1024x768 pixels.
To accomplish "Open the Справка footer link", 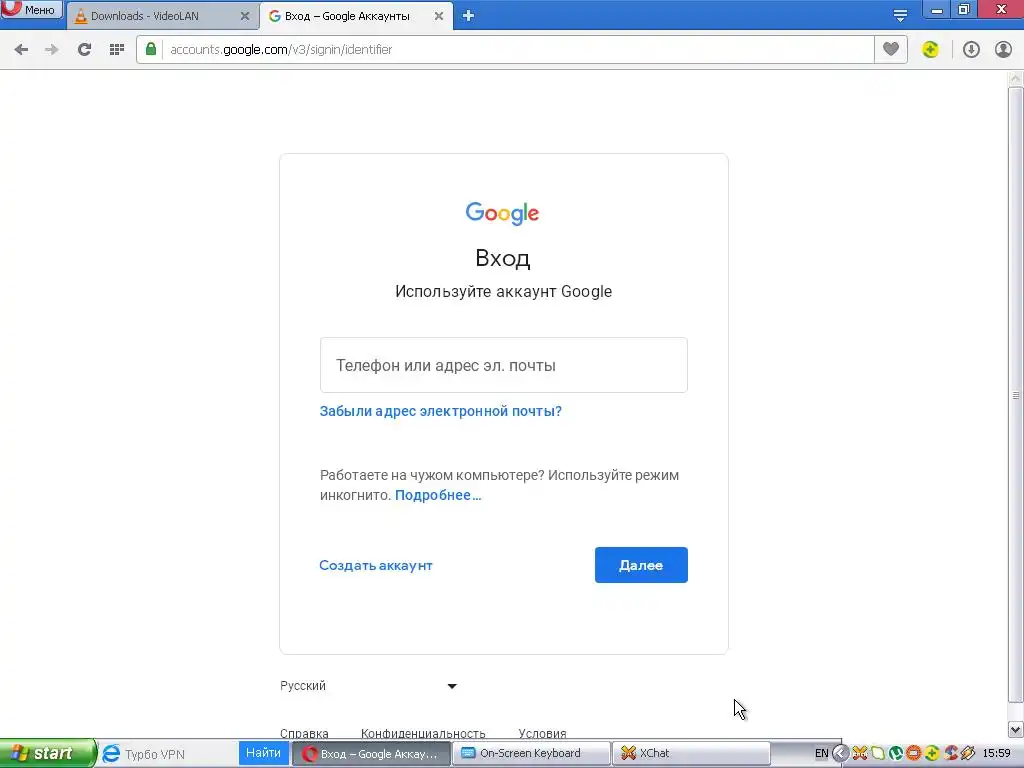I will 304,733.
